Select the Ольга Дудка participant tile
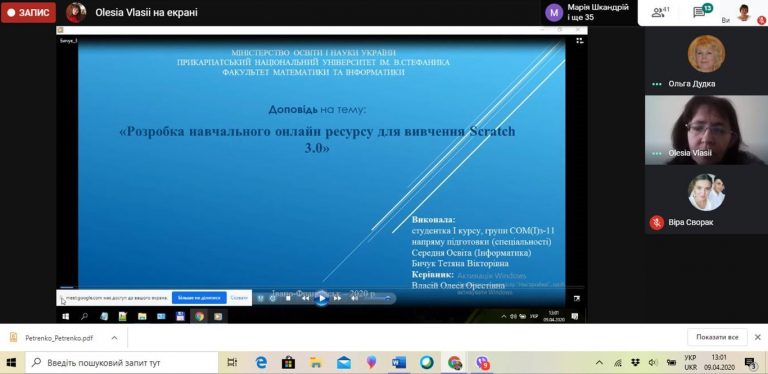This screenshot has width=768, height=374. tap(706, 61)
